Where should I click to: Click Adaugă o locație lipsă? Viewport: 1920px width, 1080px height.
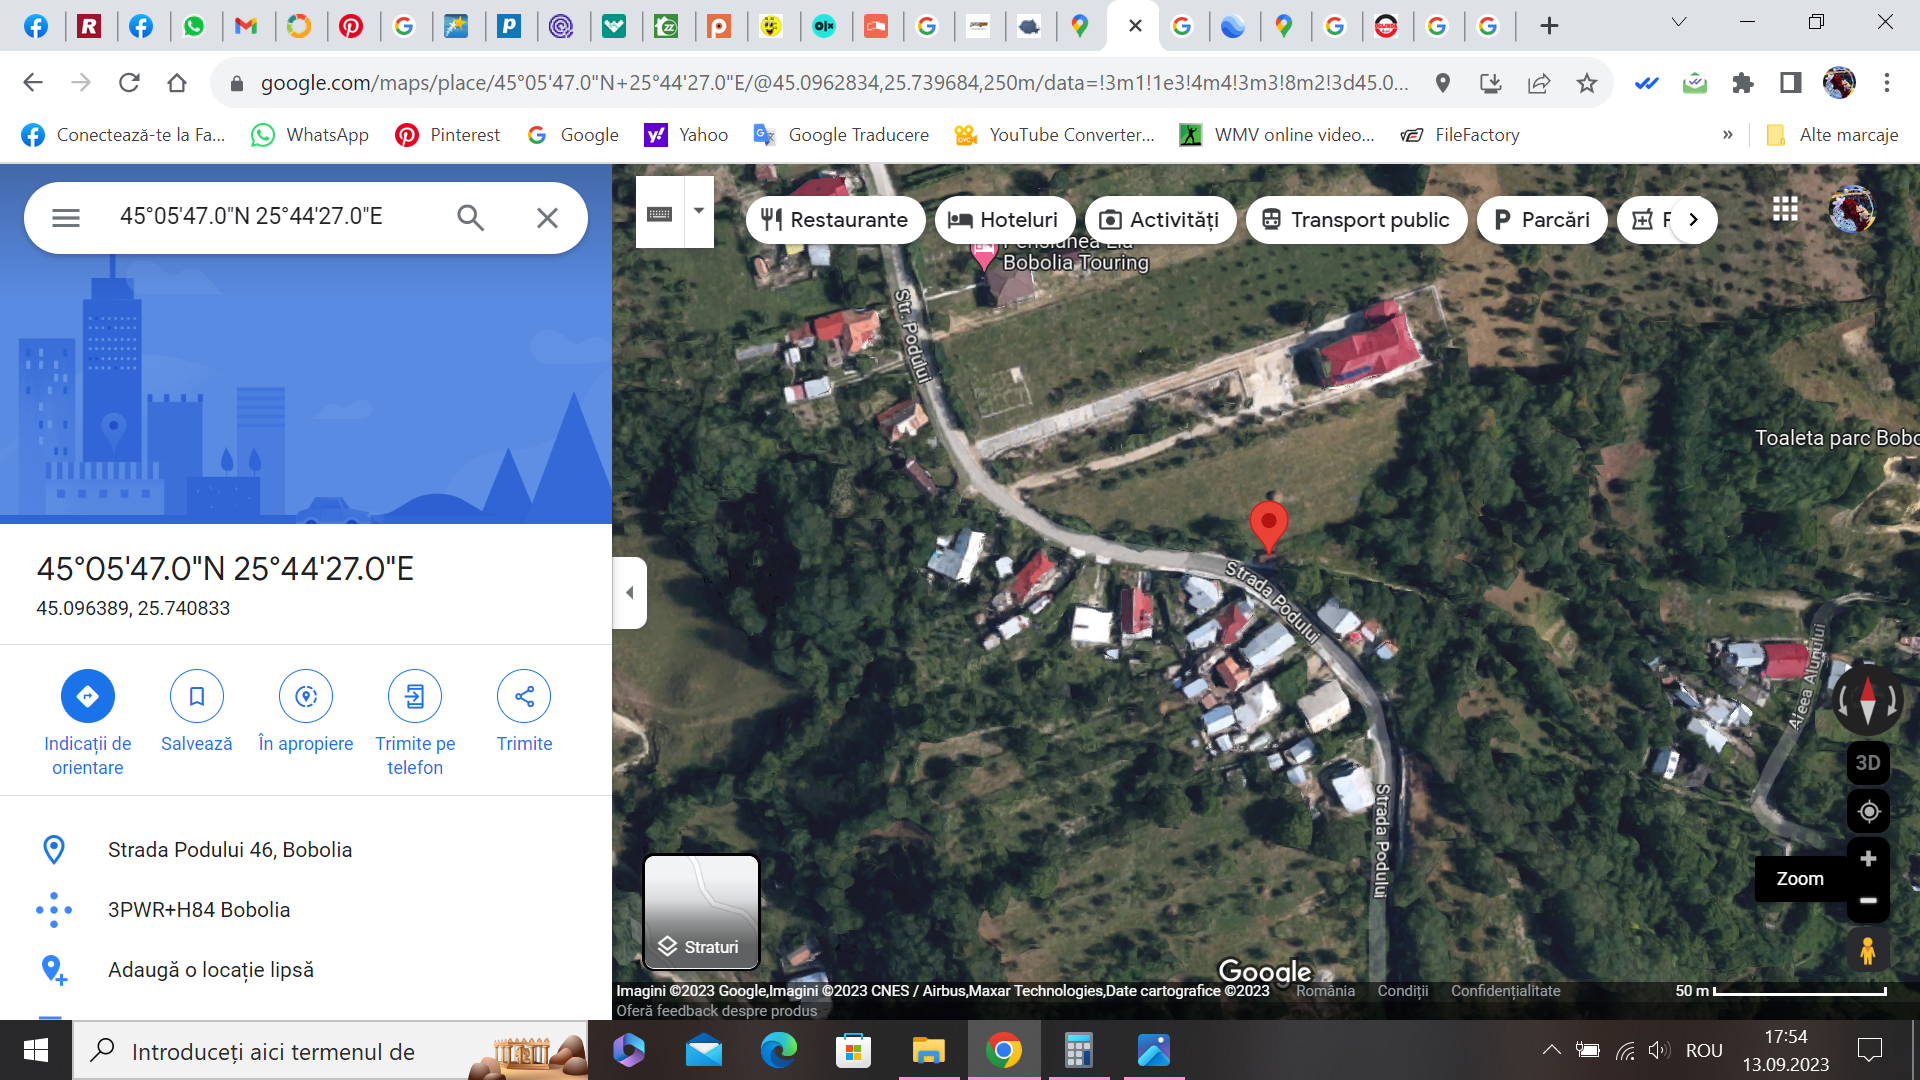pos(210,969)
